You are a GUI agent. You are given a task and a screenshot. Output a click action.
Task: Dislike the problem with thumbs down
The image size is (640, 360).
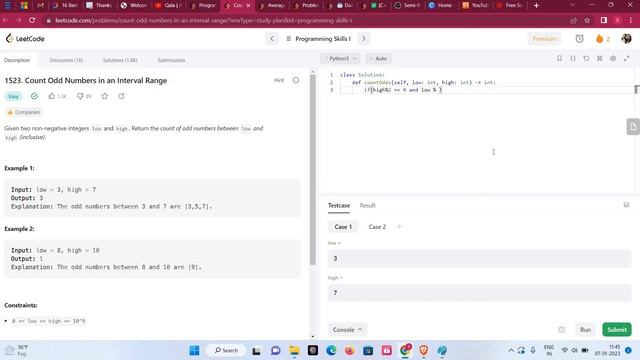pyautogui.click(x=80, y=96)
